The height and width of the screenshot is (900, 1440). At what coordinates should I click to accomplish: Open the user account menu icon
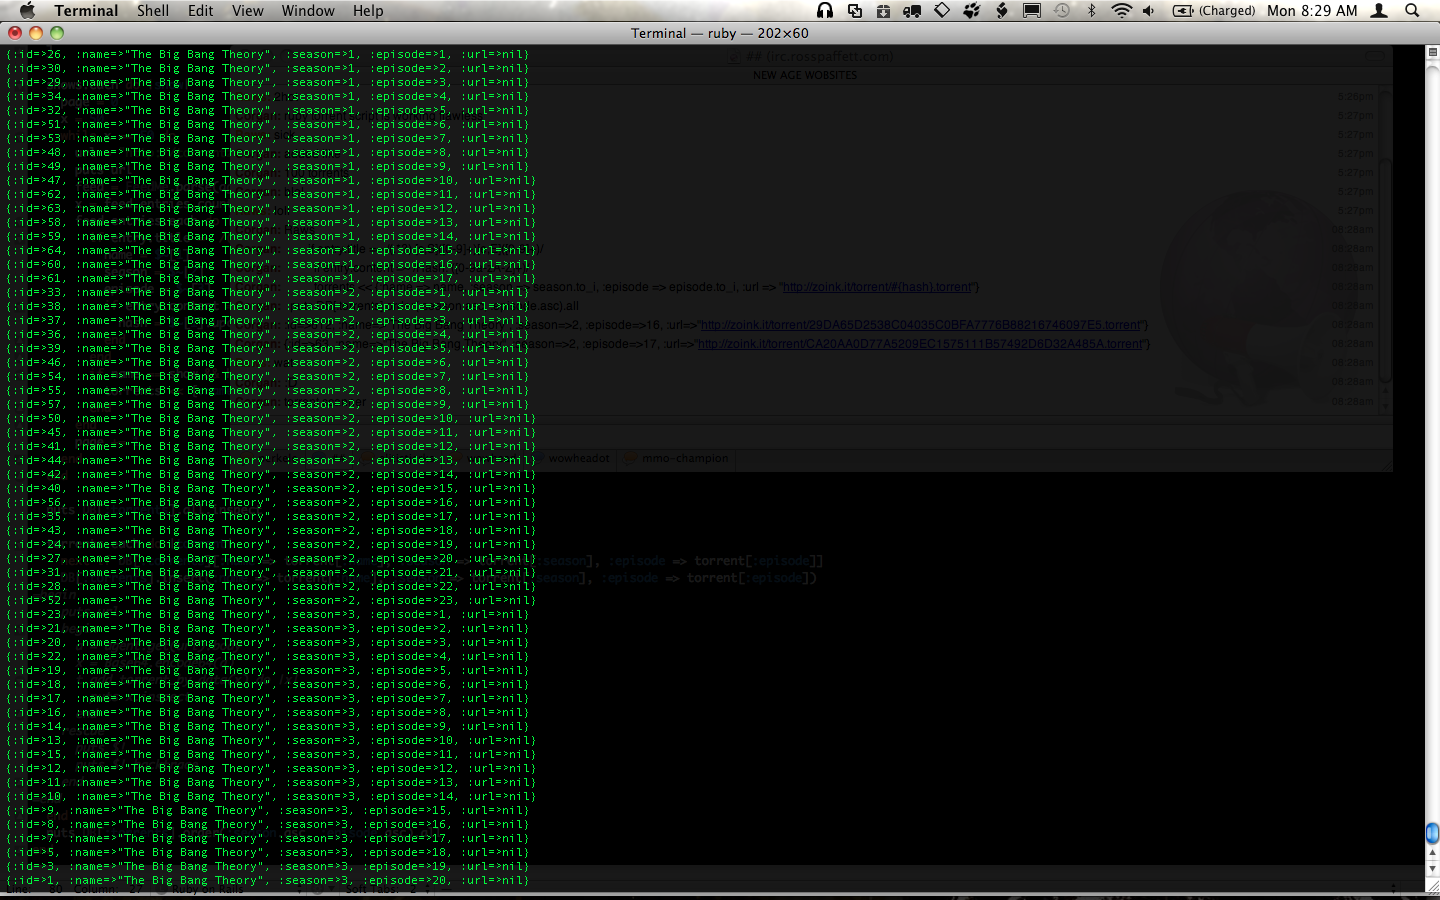click(1379, 11)
